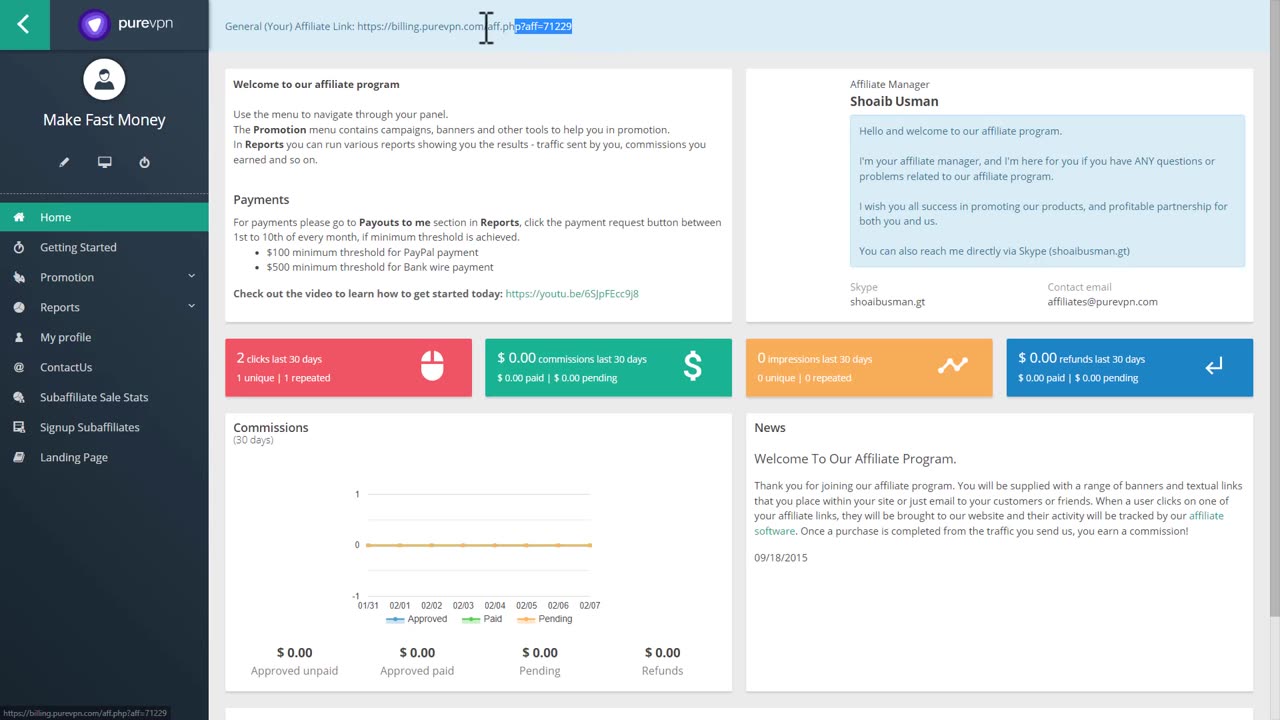
Task: Toggle the Pending series in chart legend
Action: pyautogui.click(x=544, y=619)
